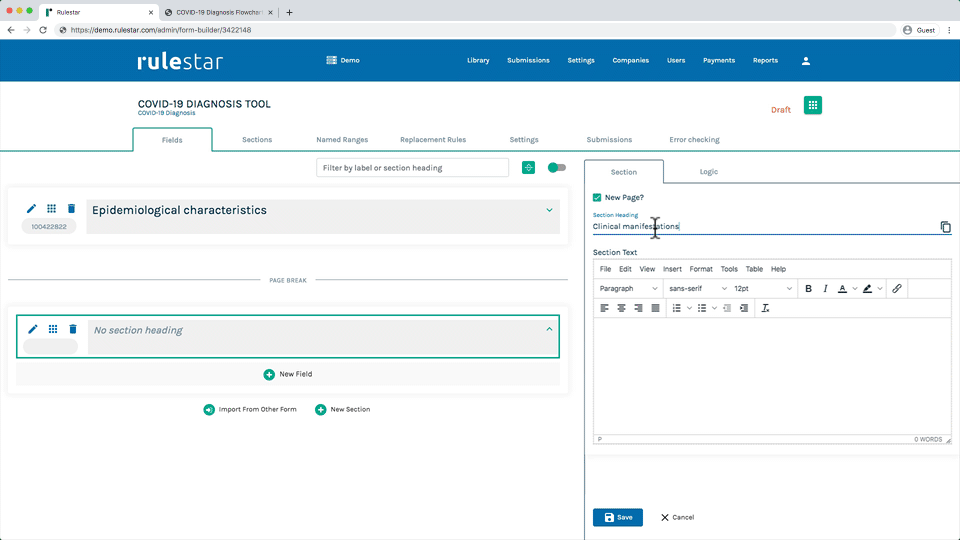
Task: Open Library in the top navigation
Action: (x=478, y=61)
